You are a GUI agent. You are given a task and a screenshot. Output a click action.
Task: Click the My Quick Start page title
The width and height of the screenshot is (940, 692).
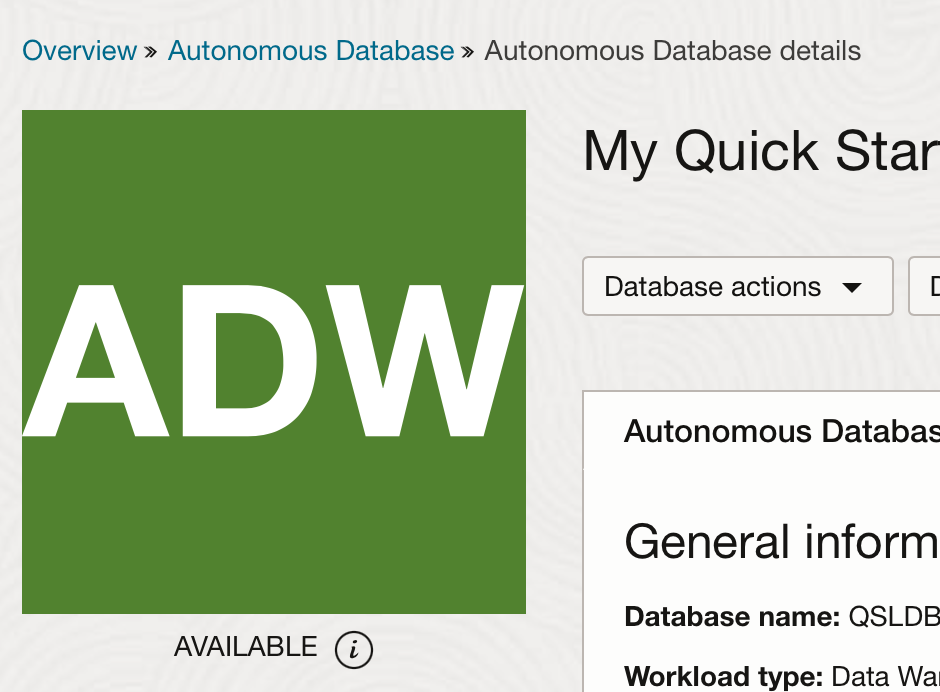coord(760,152)
